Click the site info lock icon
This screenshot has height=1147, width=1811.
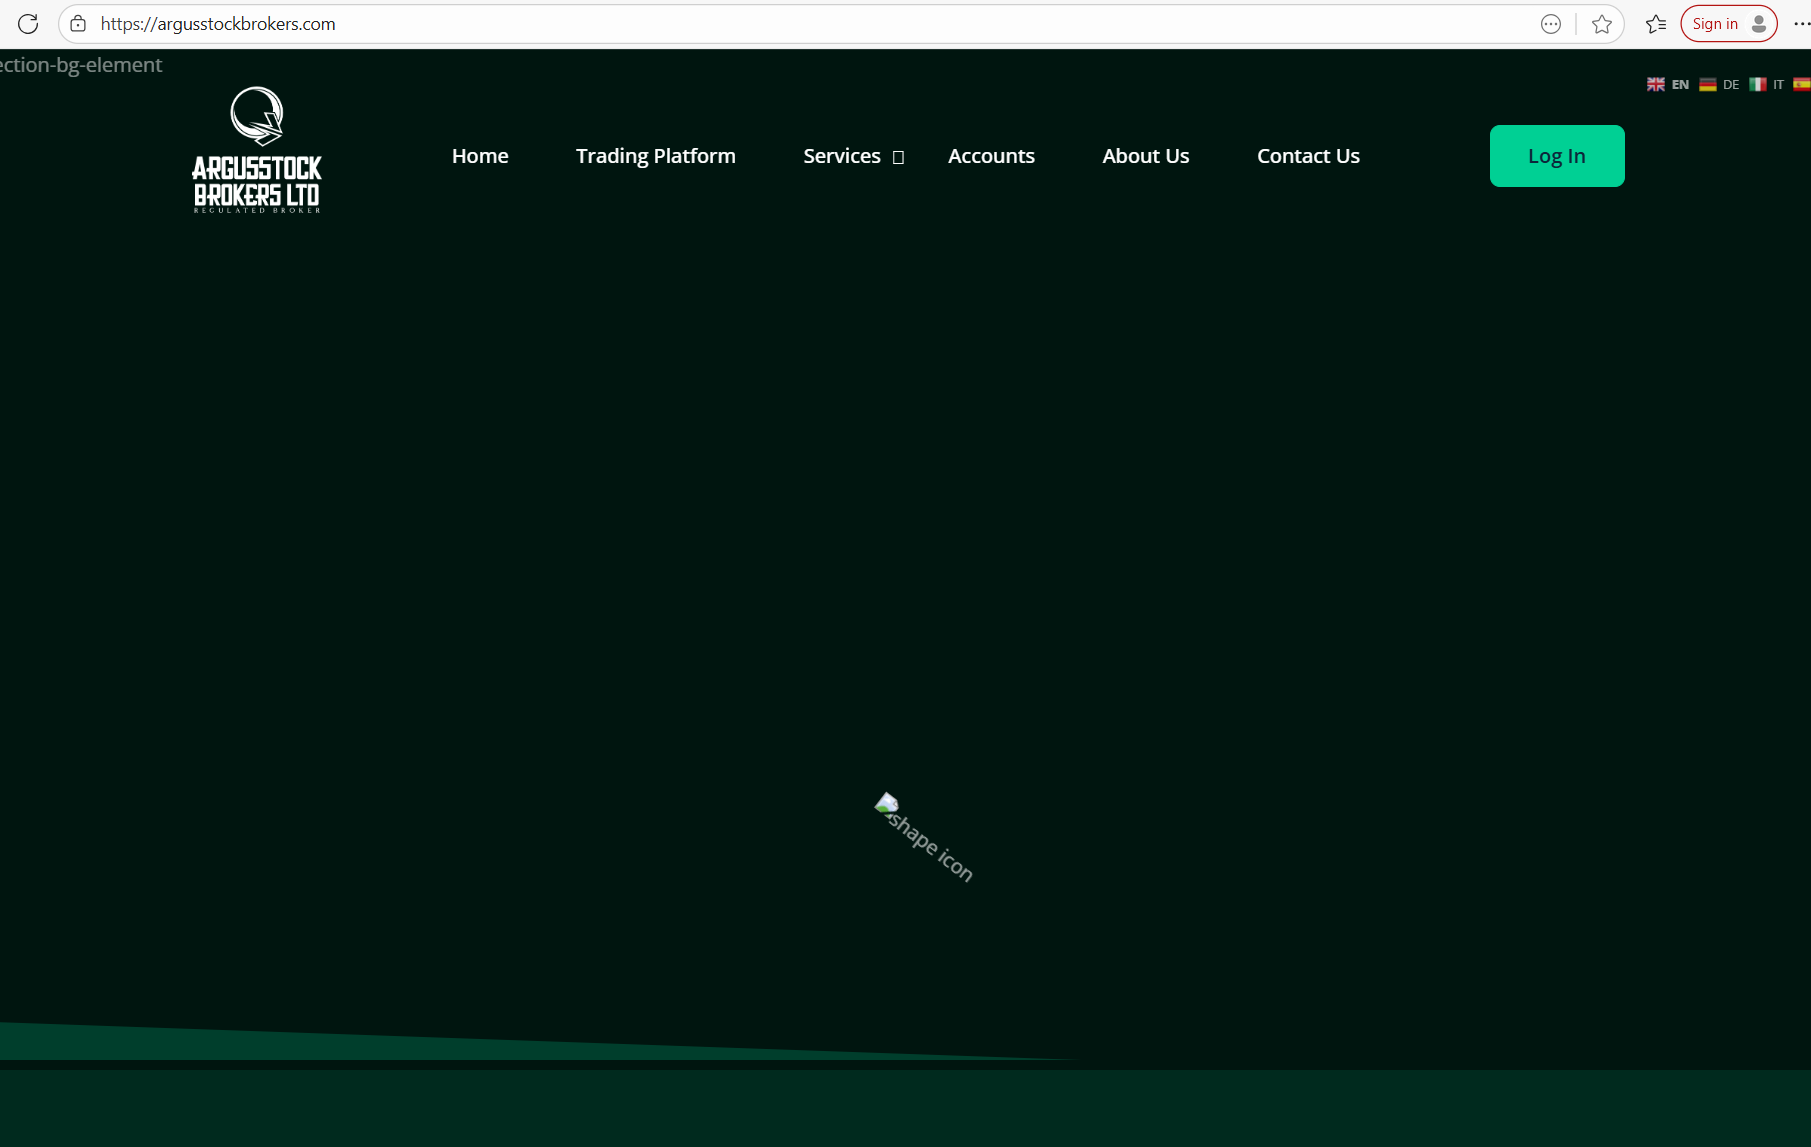coord(78,24)
